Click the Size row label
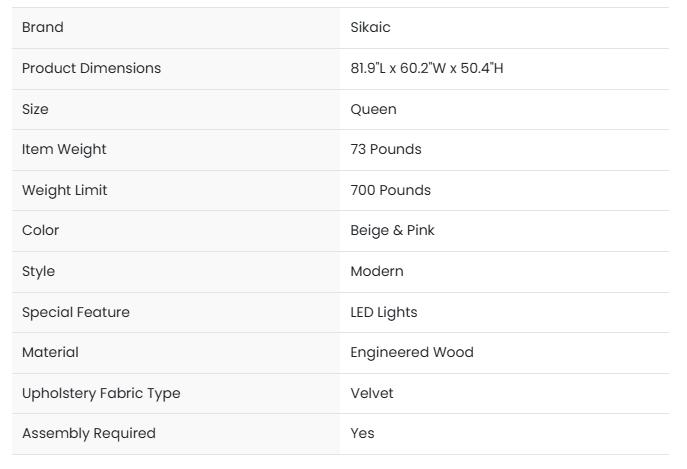The height and width of the screenshot is (469, 687). [35, 109]
